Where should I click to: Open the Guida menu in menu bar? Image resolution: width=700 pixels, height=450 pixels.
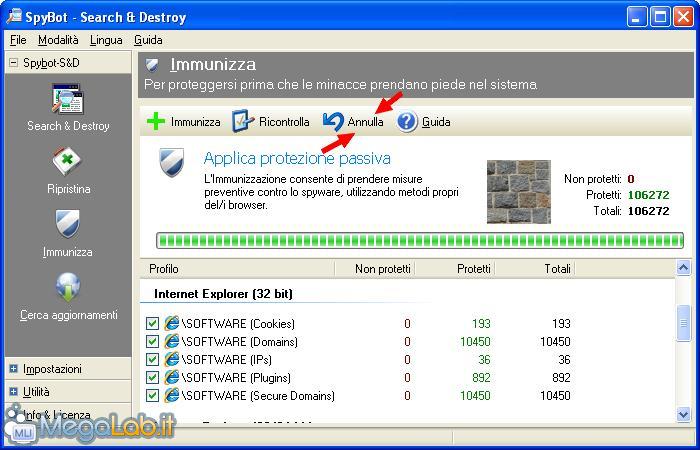coord(148,40)
